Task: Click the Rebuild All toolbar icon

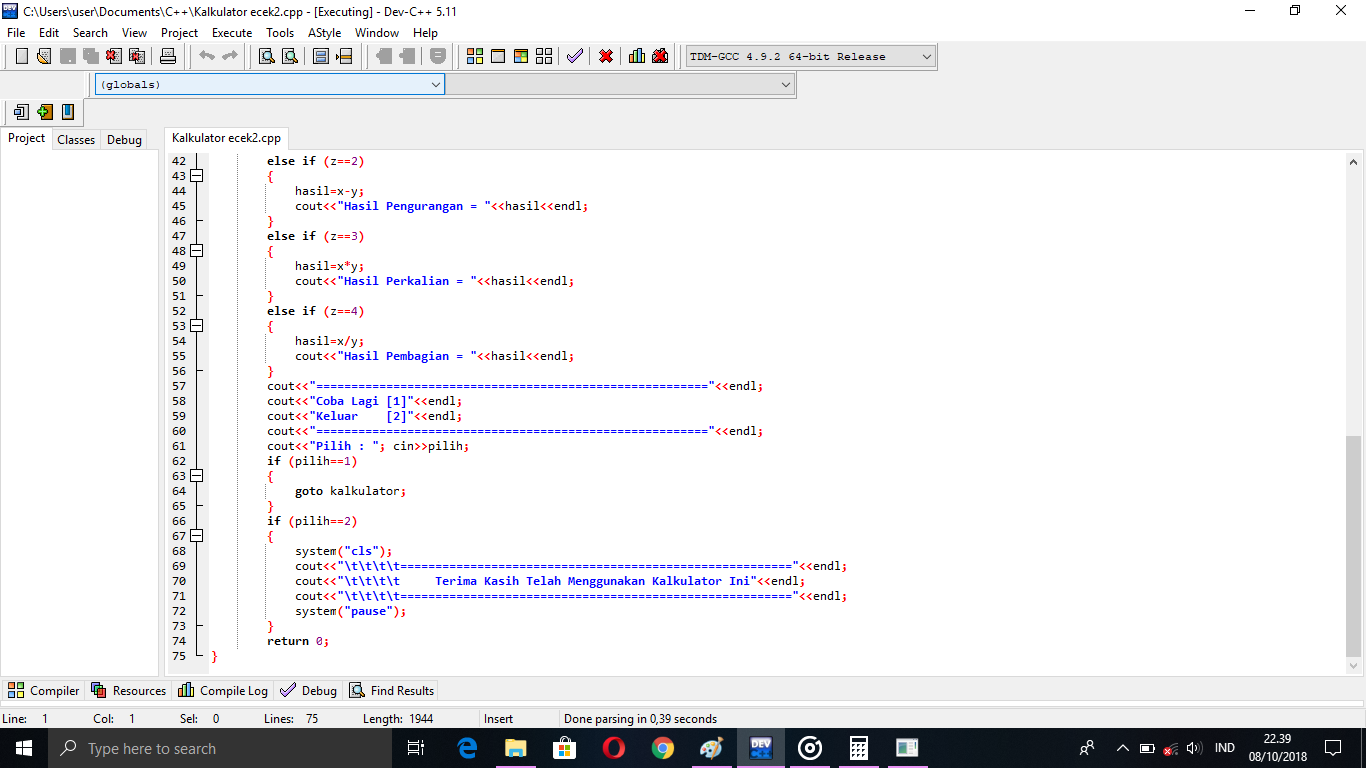Action: click(x=544, y=56)
